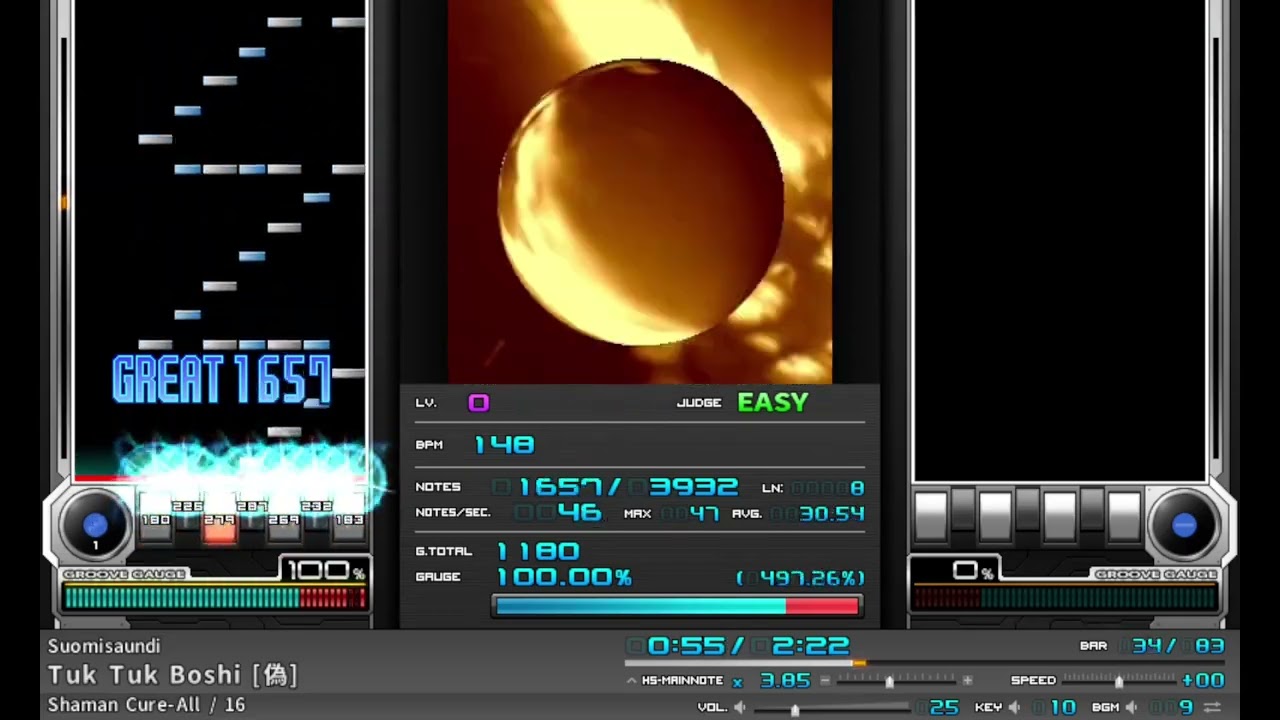The image size is (1280, 720).
Task: Click the hi-speed value 3.85
Action: (x=785, y=680)
